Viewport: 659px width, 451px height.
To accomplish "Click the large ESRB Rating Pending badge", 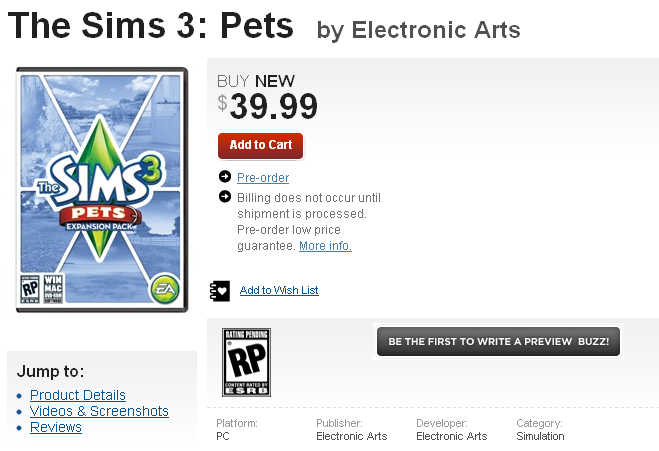I will (x=246, y=362).
